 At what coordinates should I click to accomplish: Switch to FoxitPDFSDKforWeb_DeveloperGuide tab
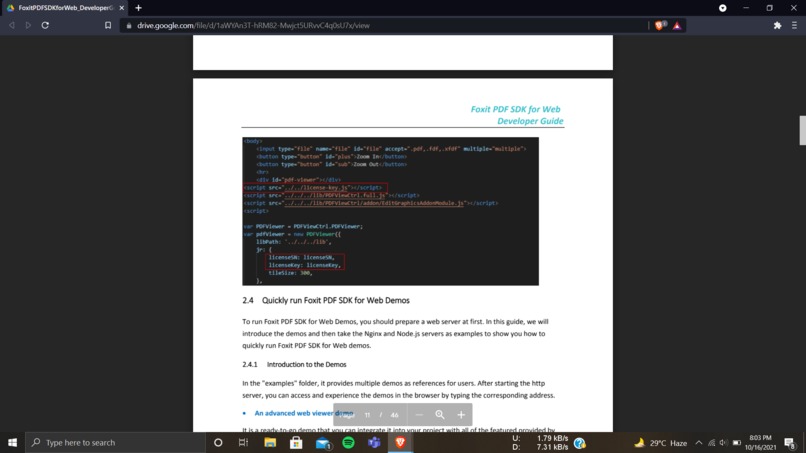coord(64,8)
